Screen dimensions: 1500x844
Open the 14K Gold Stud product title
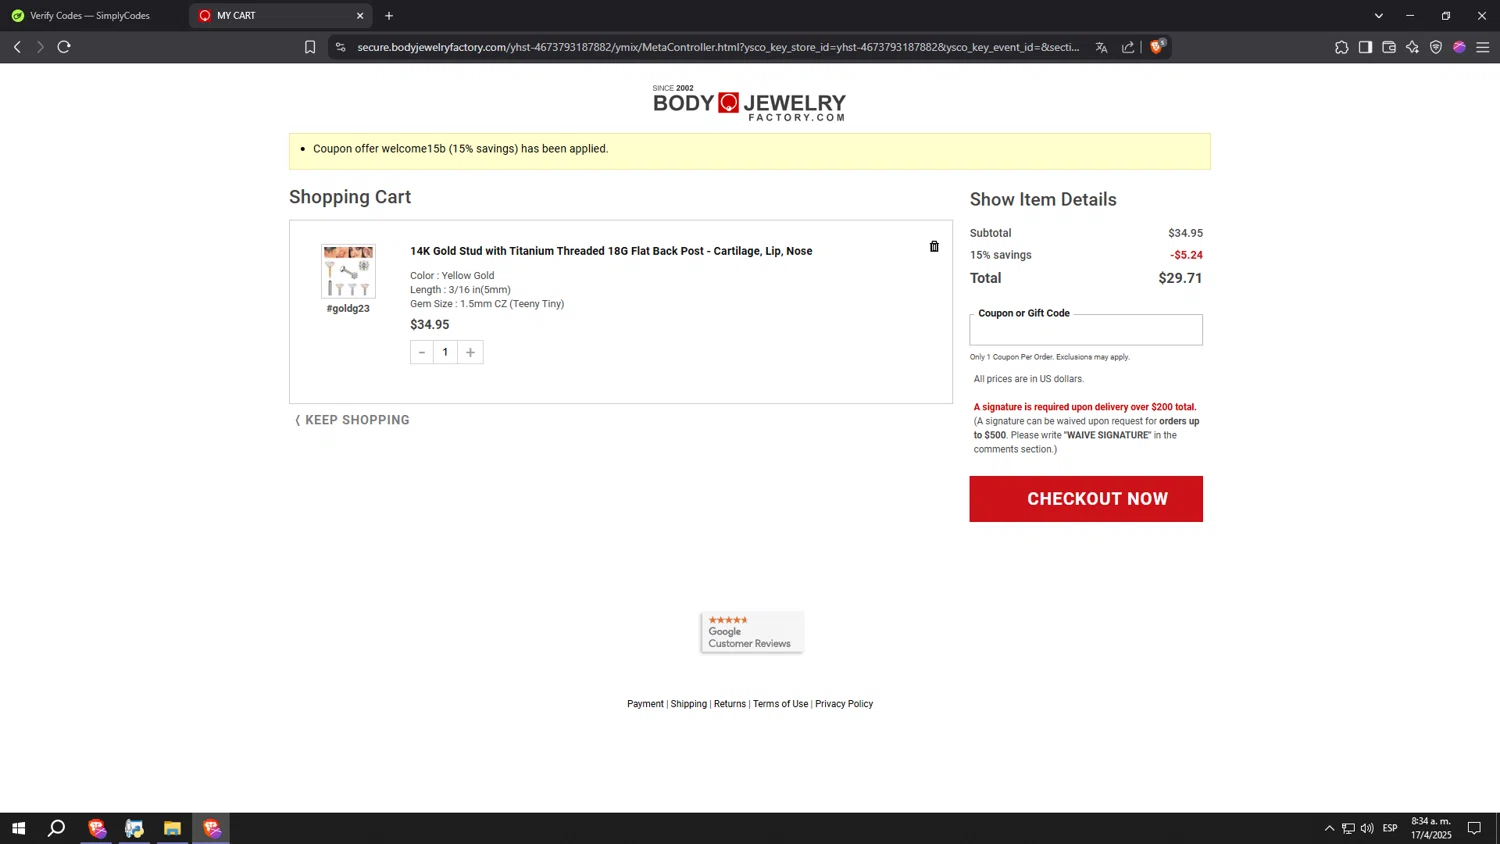(x=611, y=251)
